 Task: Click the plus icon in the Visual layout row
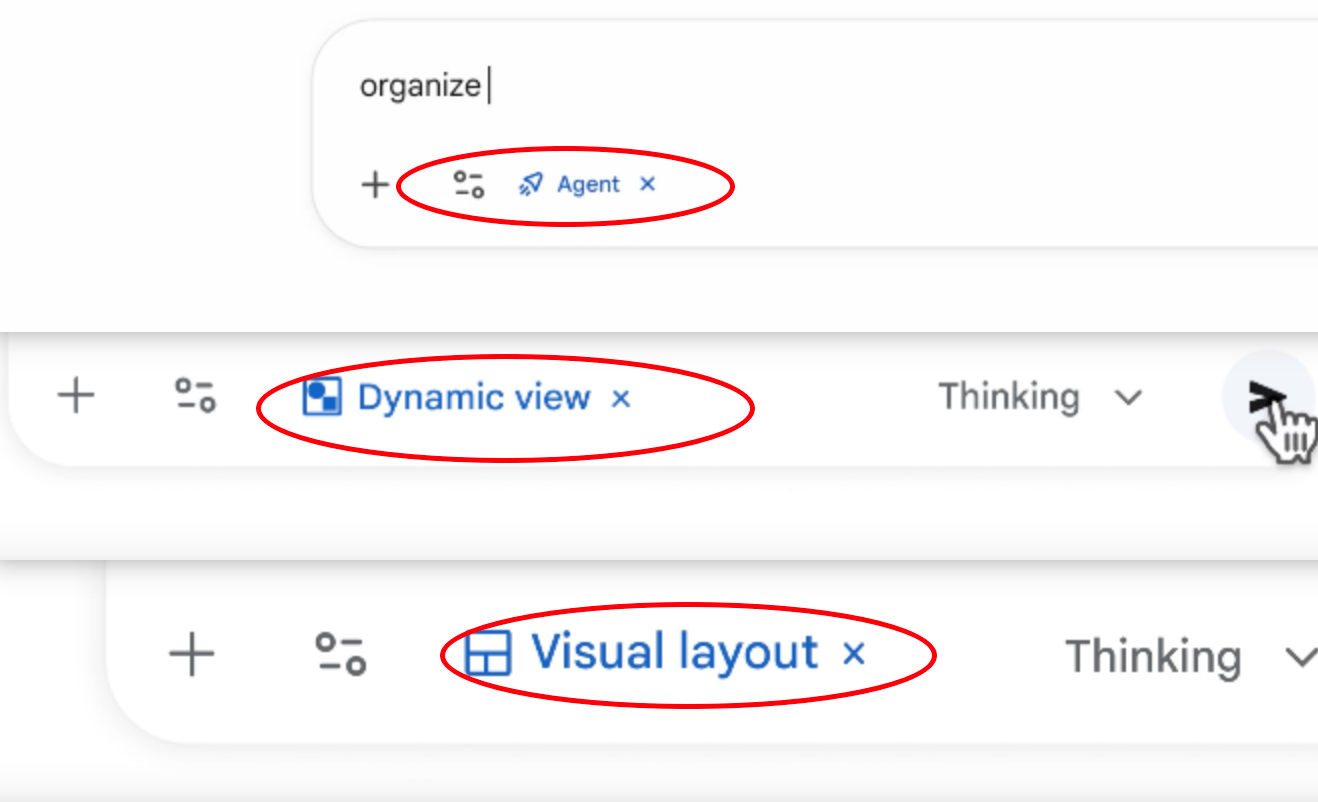click(x=191, y=655)
